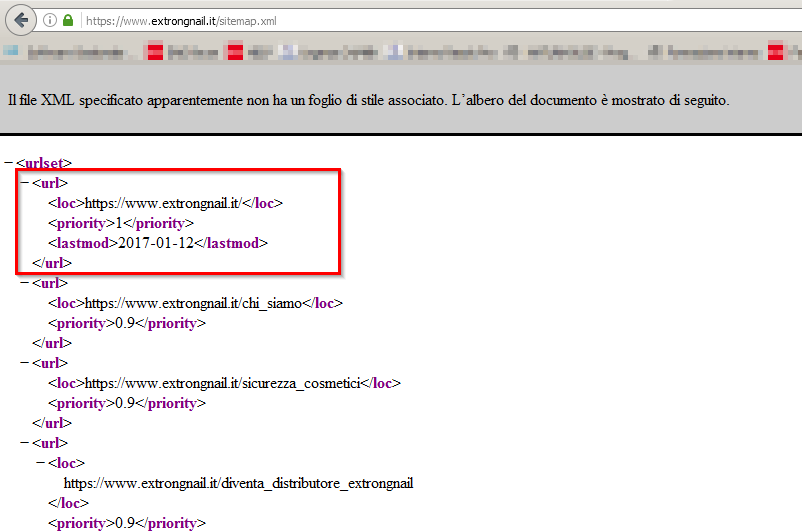Collapse the url node with lastmod 2017-01-12
802x532 pixels.
[x=25, y=183]
